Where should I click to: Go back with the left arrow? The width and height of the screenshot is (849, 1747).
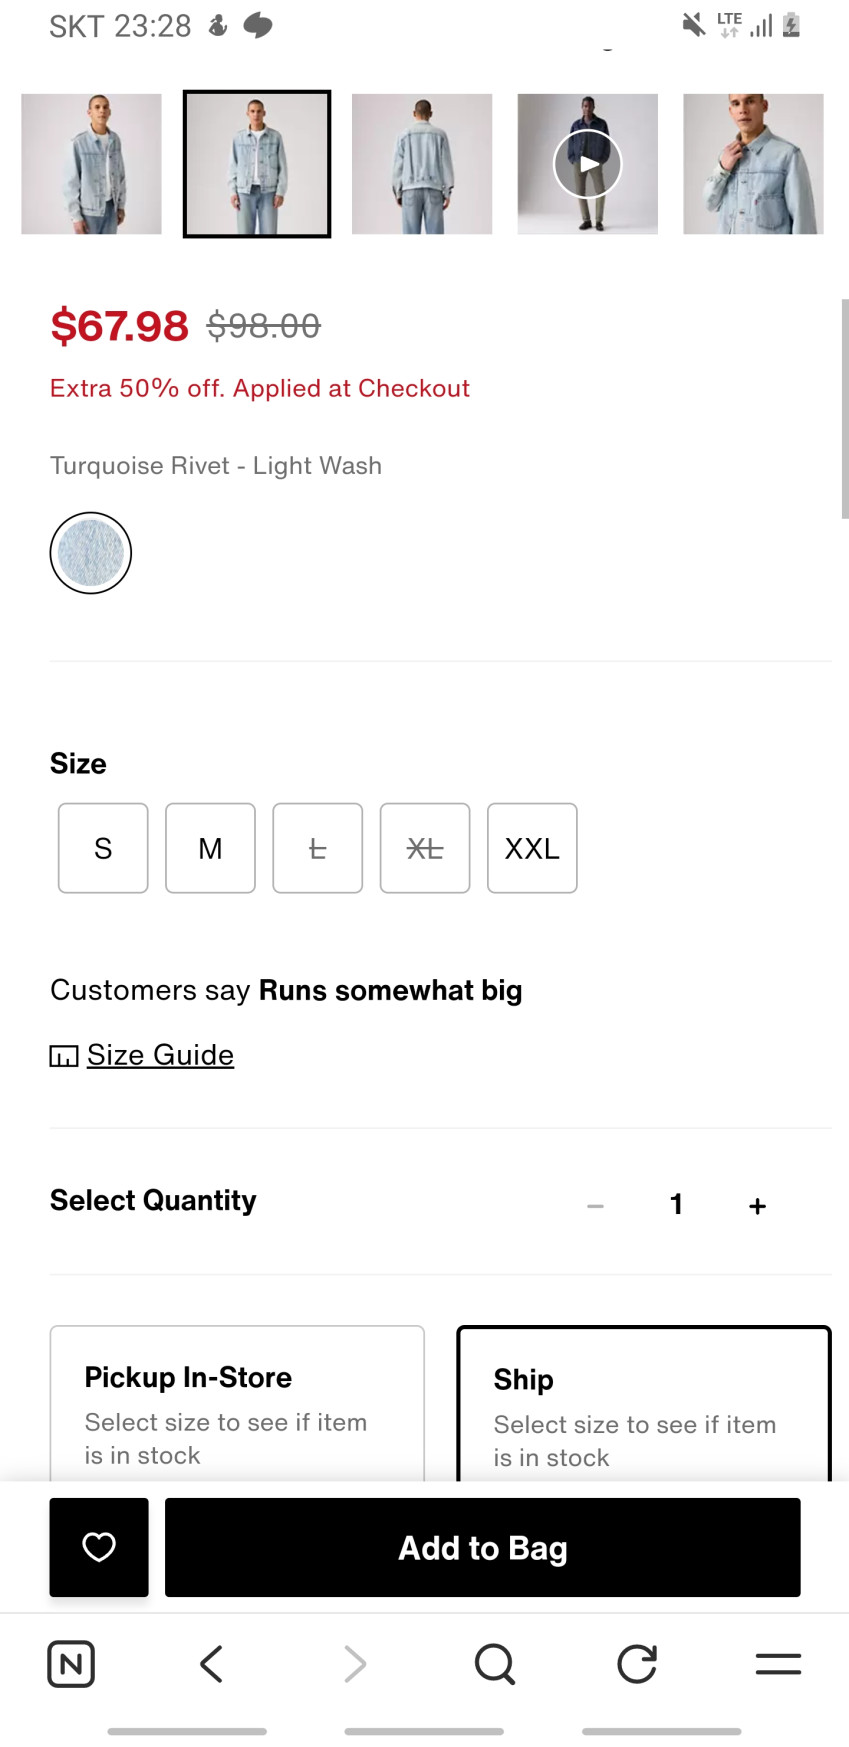211,1664
